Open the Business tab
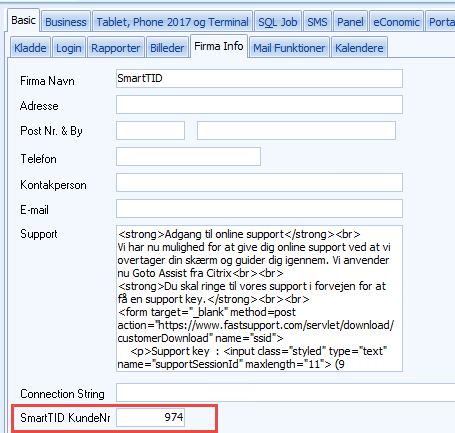 (66, 22)
